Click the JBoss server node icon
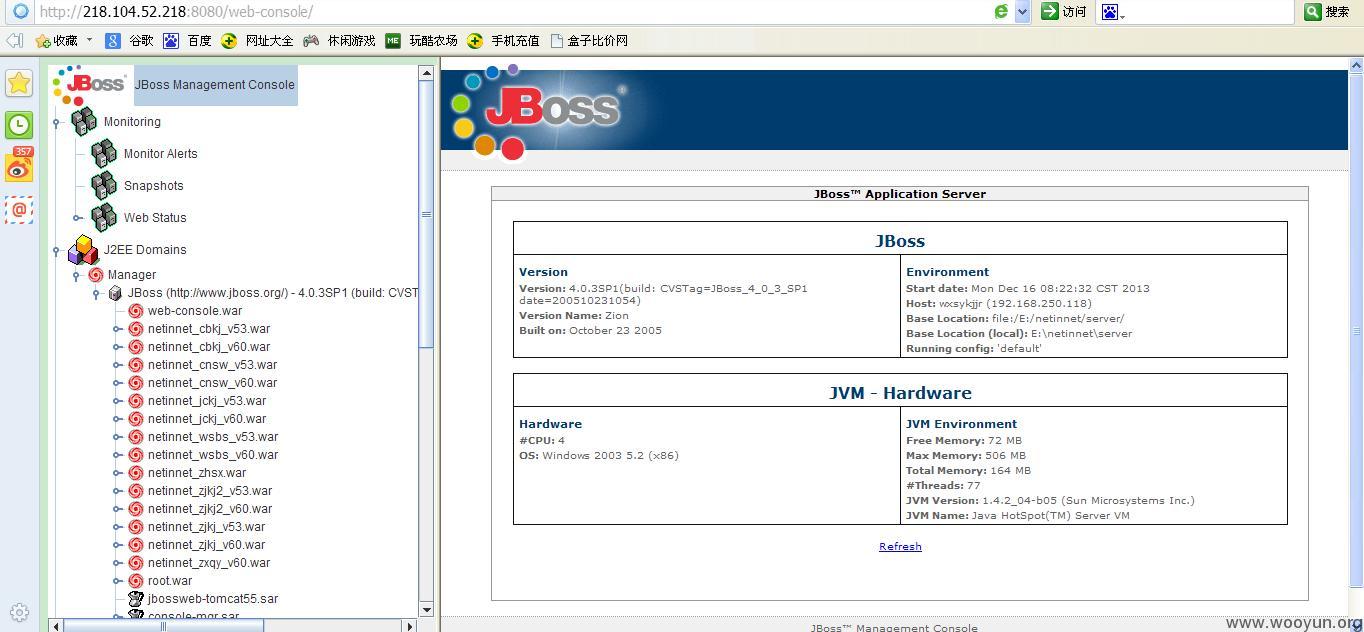 coord(115,293)
